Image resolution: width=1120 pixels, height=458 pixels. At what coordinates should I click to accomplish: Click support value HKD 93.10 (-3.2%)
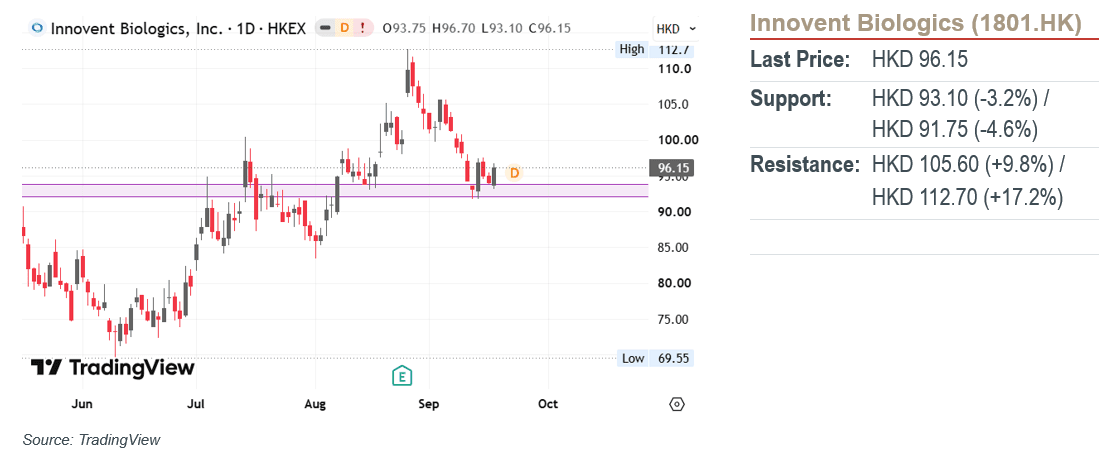(960, 99)
